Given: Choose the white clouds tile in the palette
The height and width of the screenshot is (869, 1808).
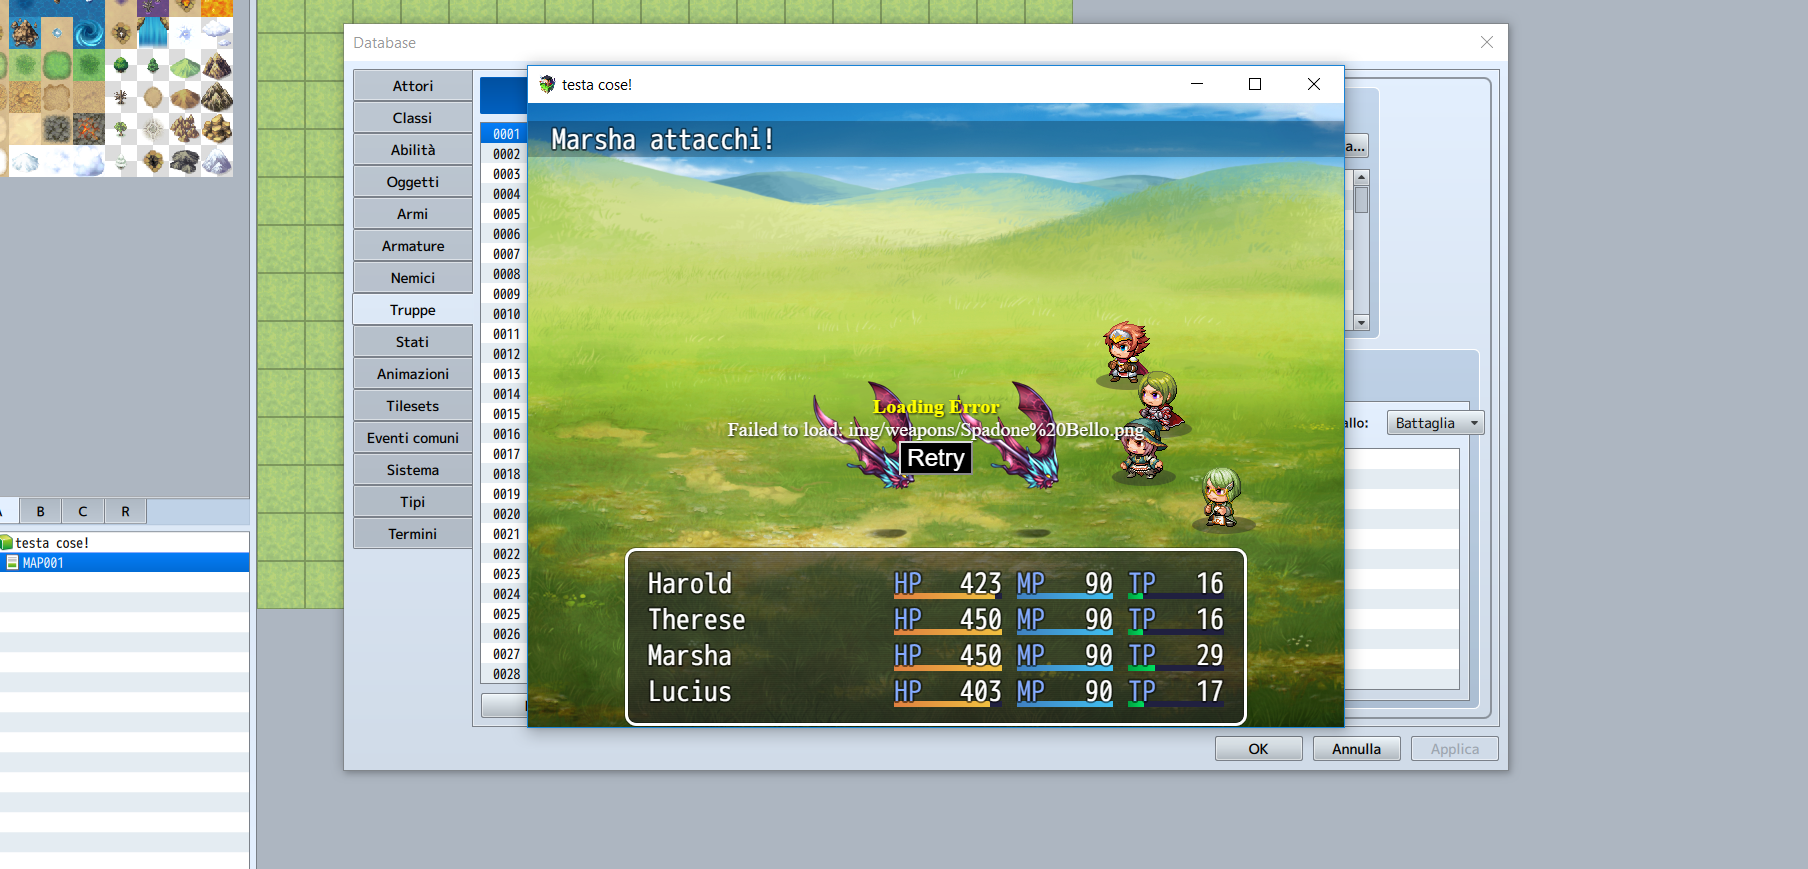Looking at the screenshot, I should (x=216, y=34).
